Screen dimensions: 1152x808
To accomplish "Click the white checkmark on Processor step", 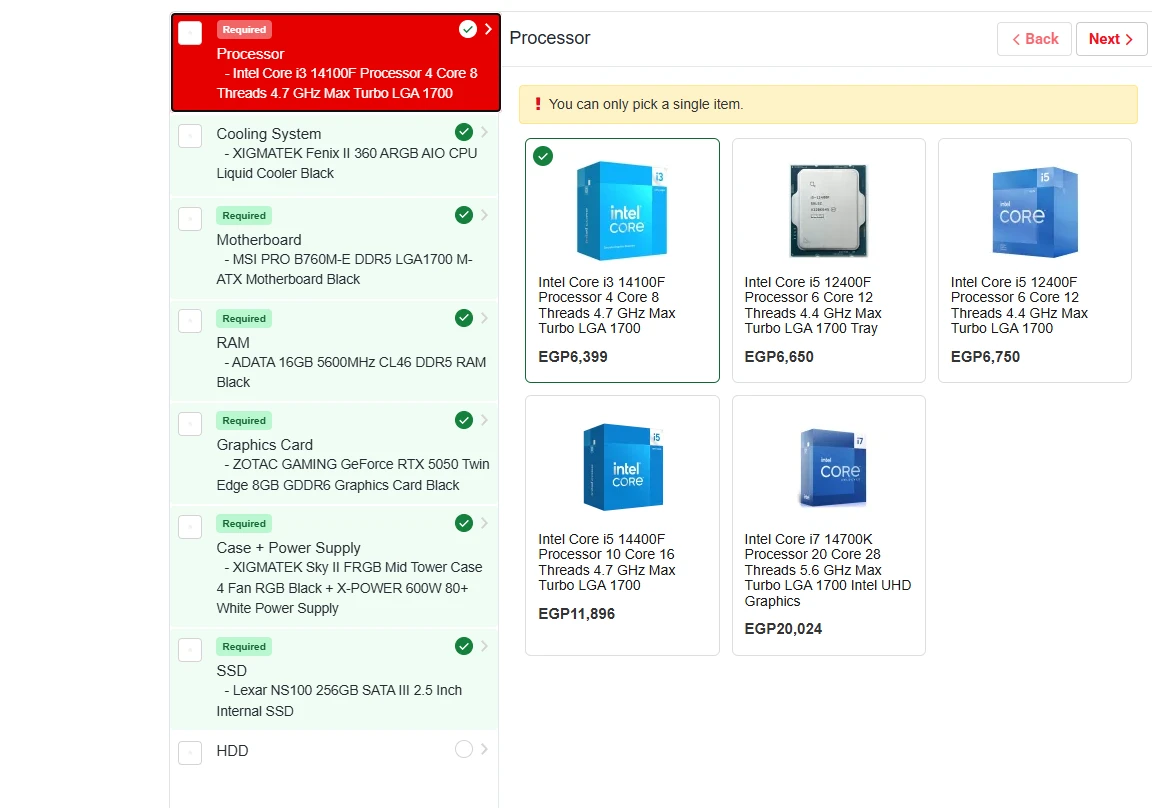I will (467, 29).
